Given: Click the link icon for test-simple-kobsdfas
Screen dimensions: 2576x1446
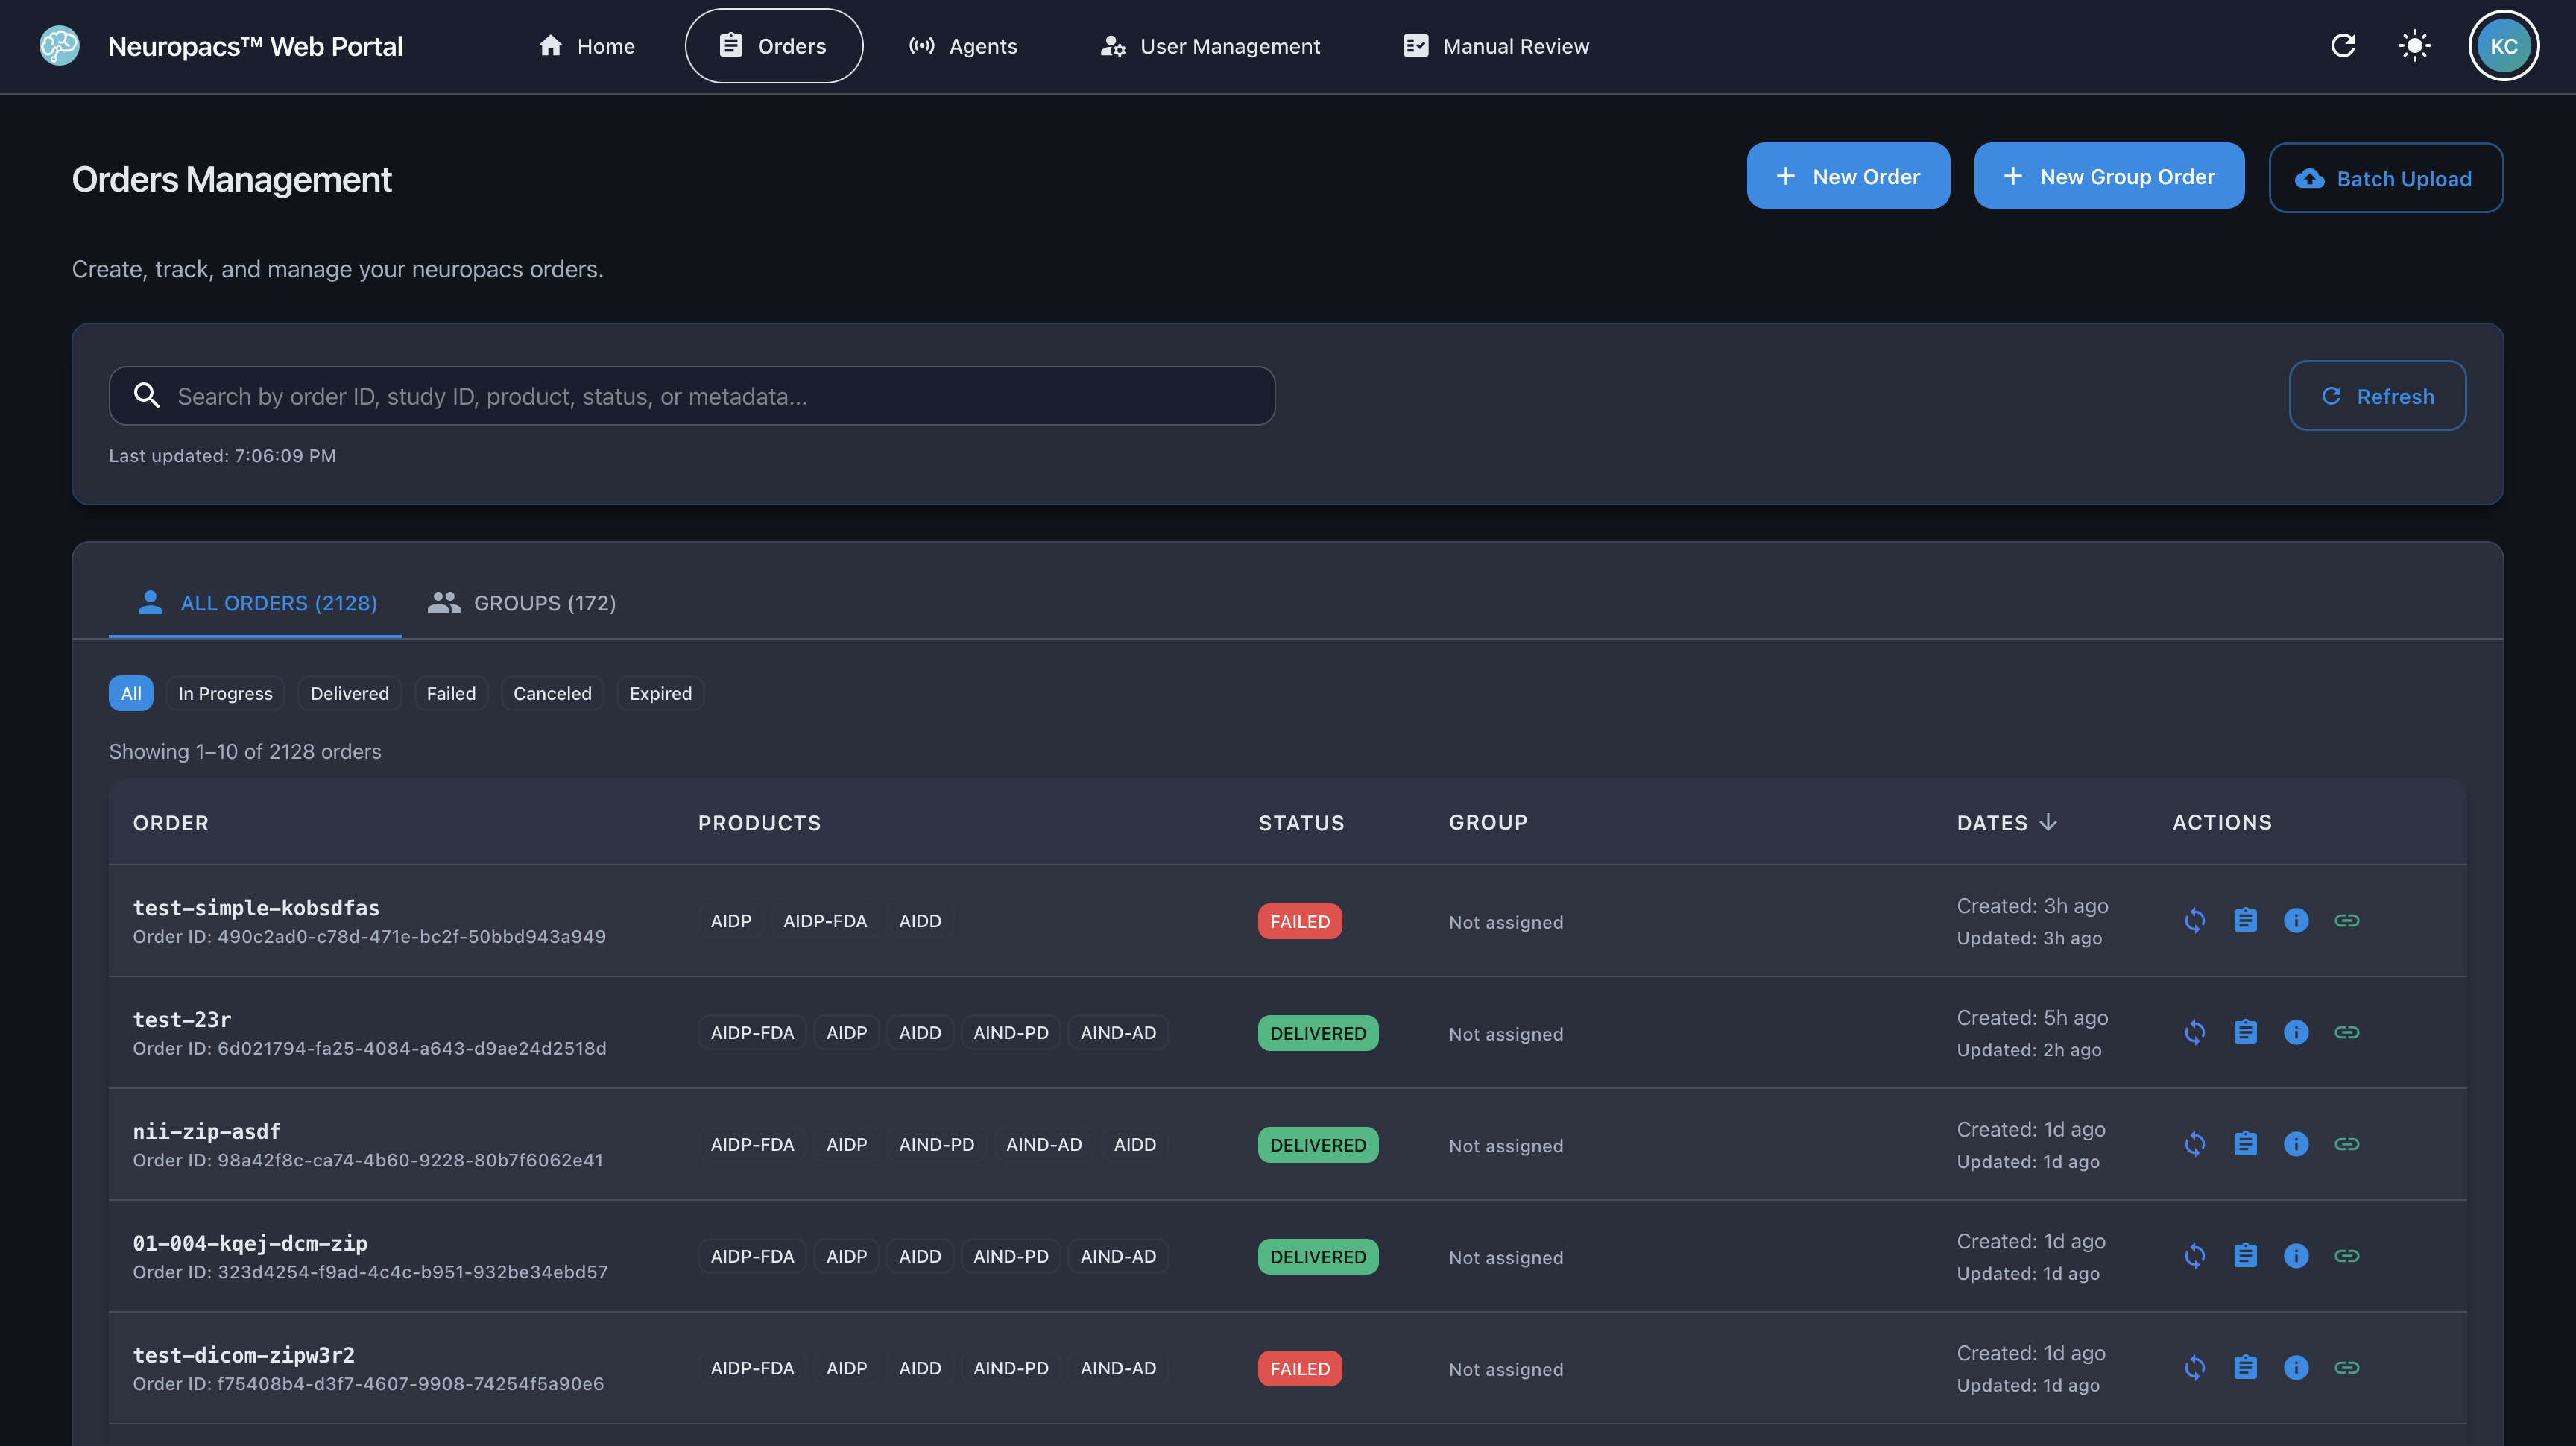Looking at the screenshot, I should tap(2347, 920).
